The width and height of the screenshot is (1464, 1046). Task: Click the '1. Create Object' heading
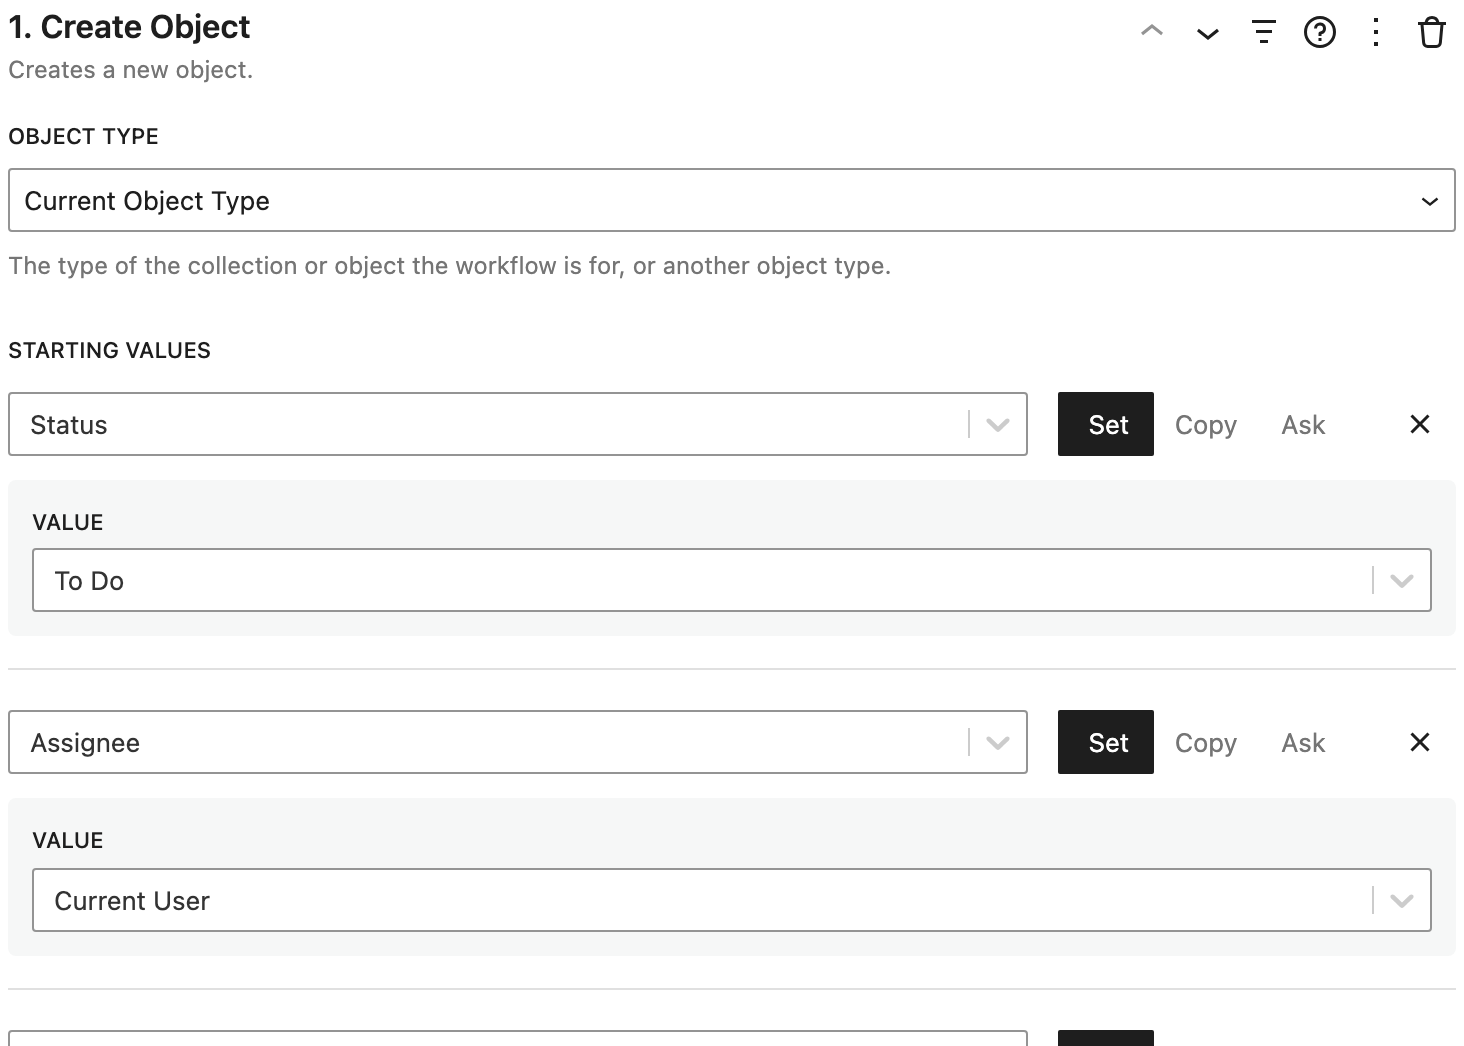(x=129, y=27)
